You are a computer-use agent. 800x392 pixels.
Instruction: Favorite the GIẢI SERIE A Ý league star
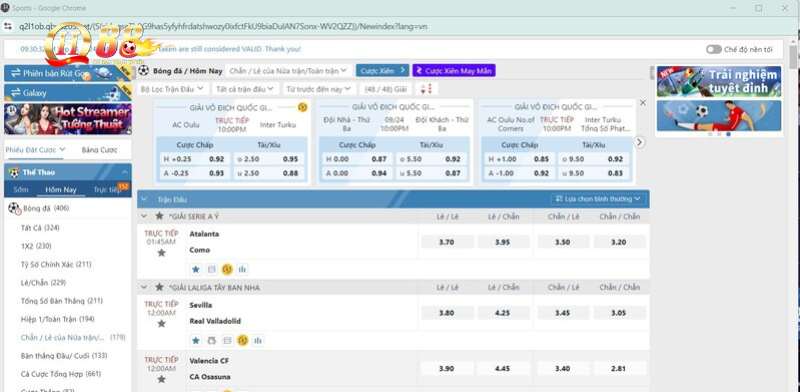(159, 216)
